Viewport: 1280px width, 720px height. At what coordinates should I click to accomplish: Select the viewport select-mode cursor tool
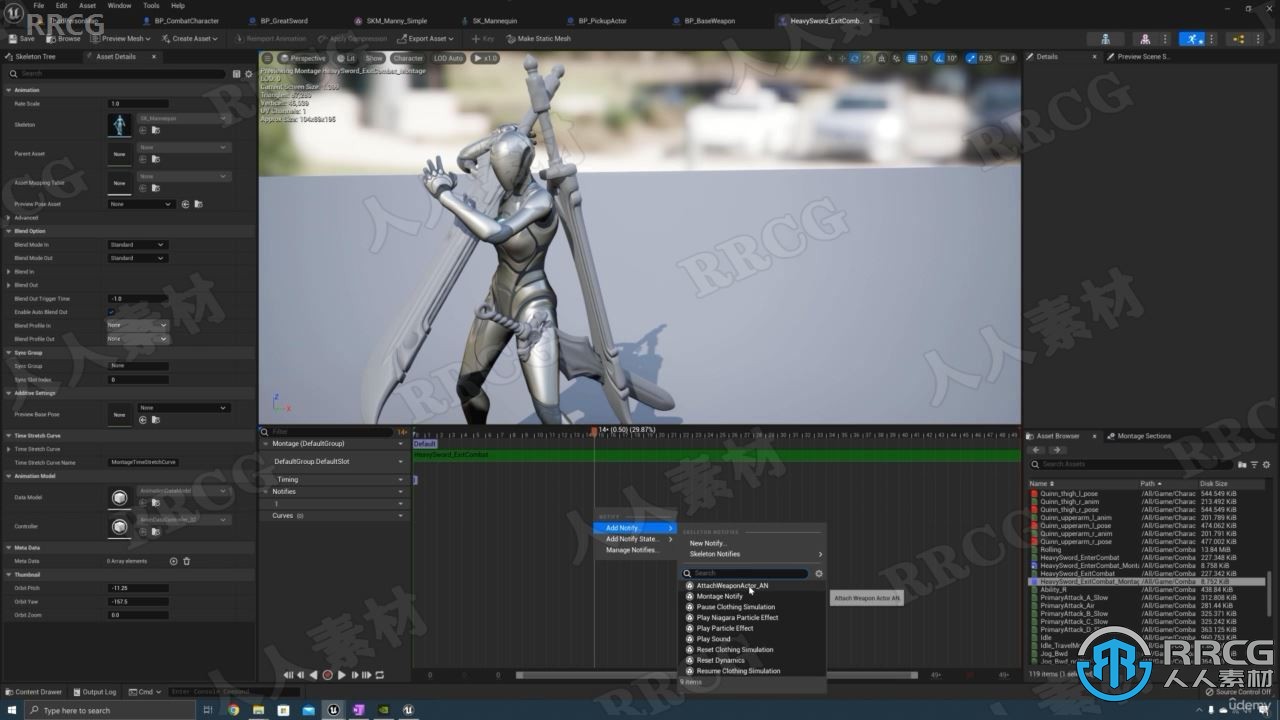pyautogui.click(x=830, y=58)
